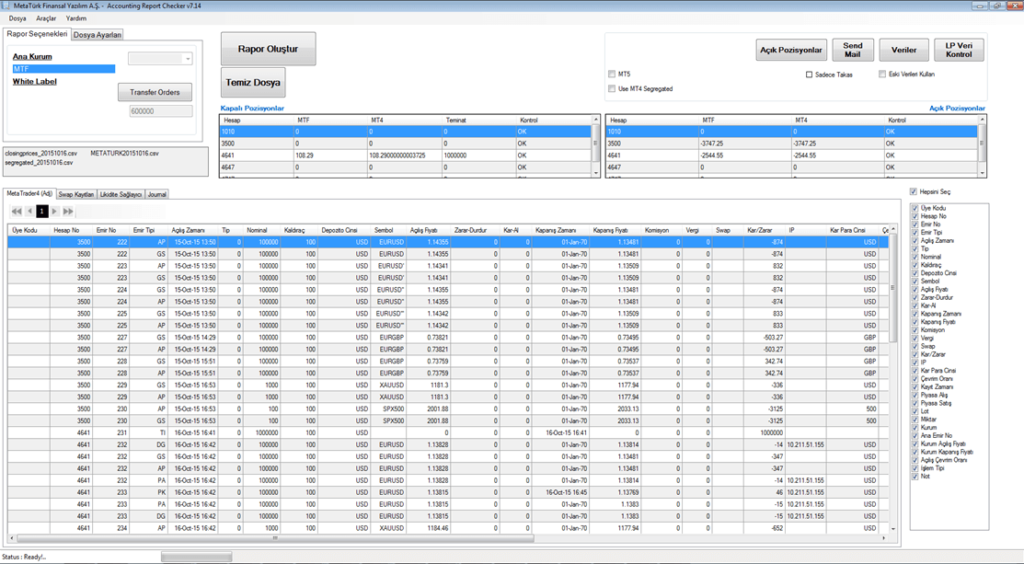Select current page number 1 indicator
Viewport: 1024px width, 564px height.
42,212
